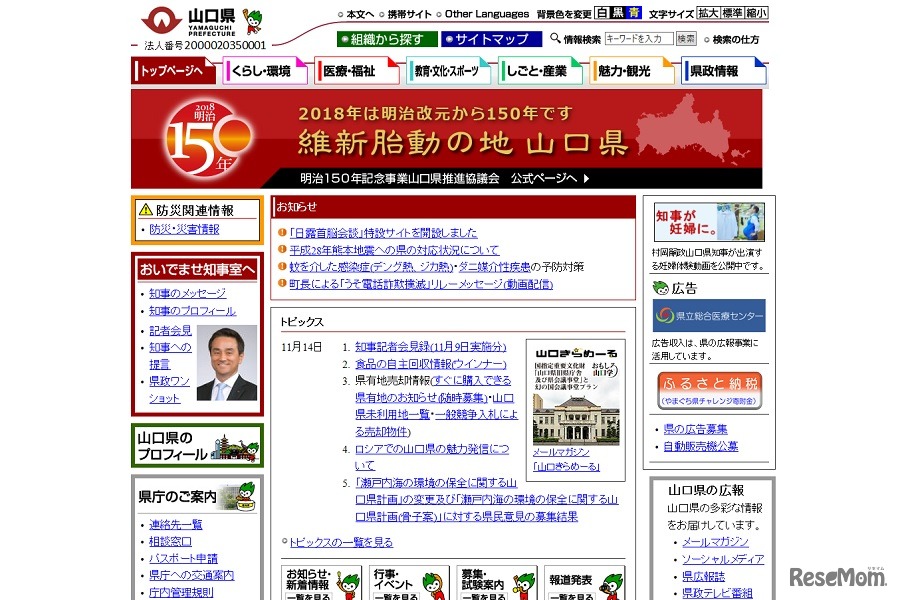Click 組織から探す green button
900x600 pixels.
pyautogui.click(x=386, y=39)
